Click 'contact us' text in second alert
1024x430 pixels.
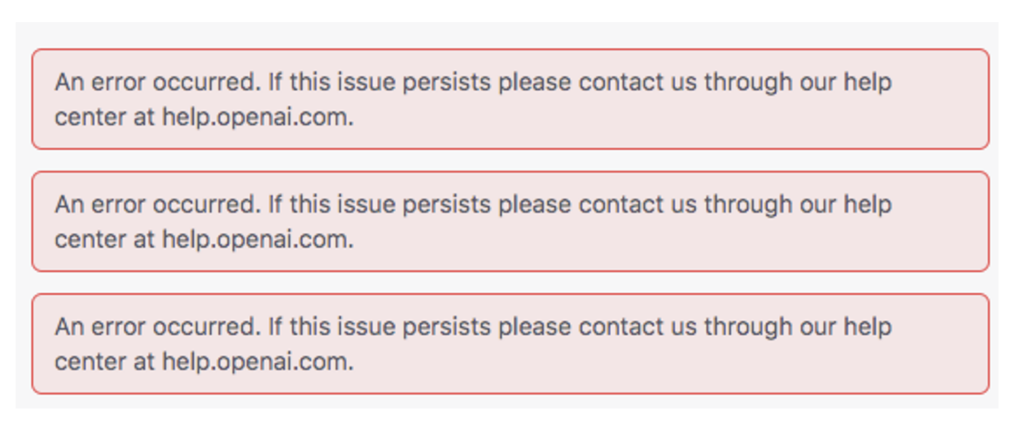tap(638, 205)
